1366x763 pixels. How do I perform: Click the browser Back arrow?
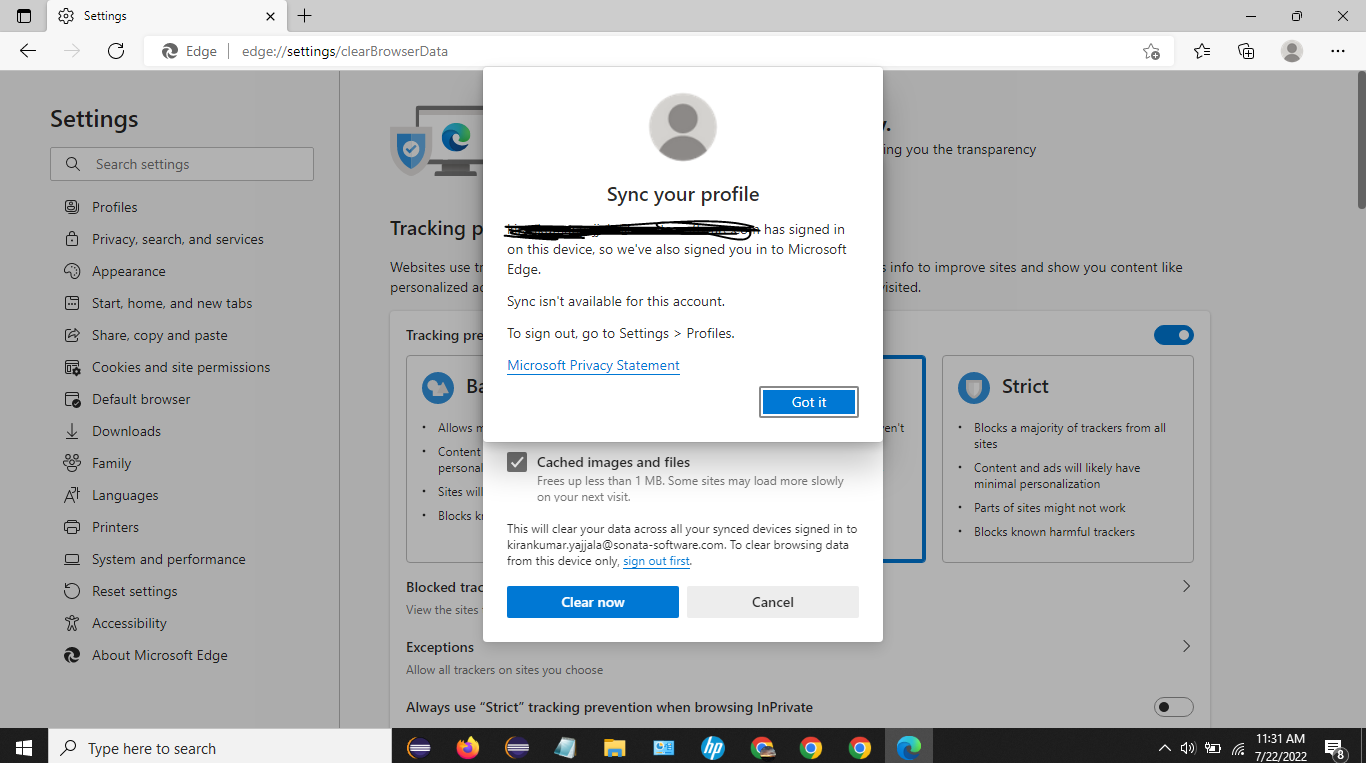28,51
